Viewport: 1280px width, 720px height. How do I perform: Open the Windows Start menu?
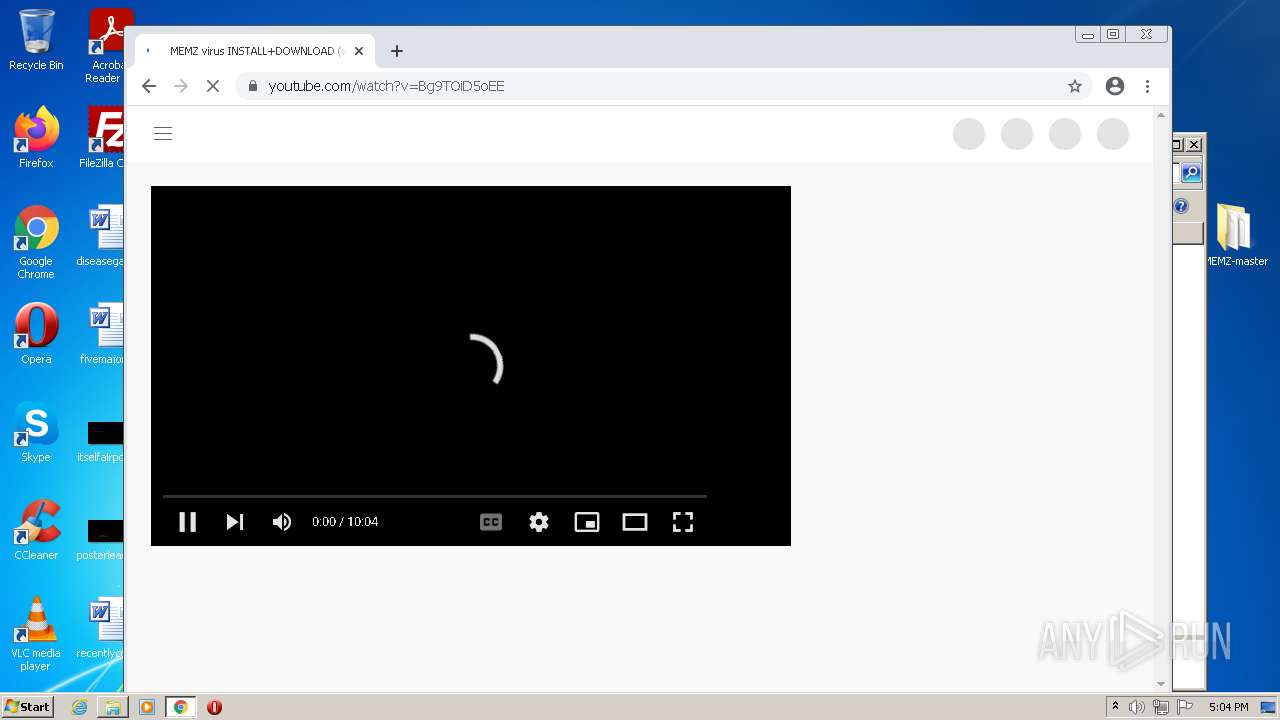27,707
